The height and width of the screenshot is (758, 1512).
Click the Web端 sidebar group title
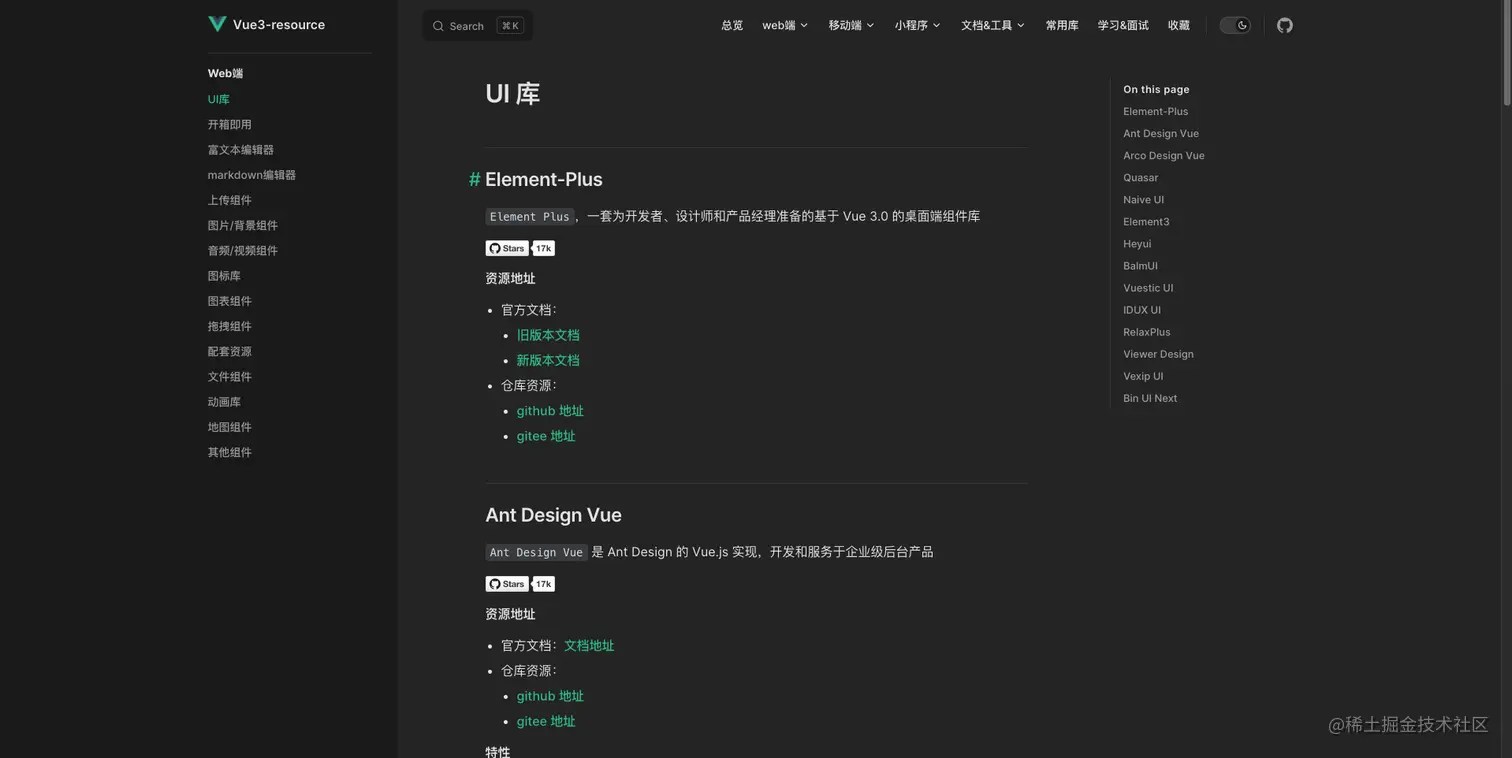click(225, 73)
